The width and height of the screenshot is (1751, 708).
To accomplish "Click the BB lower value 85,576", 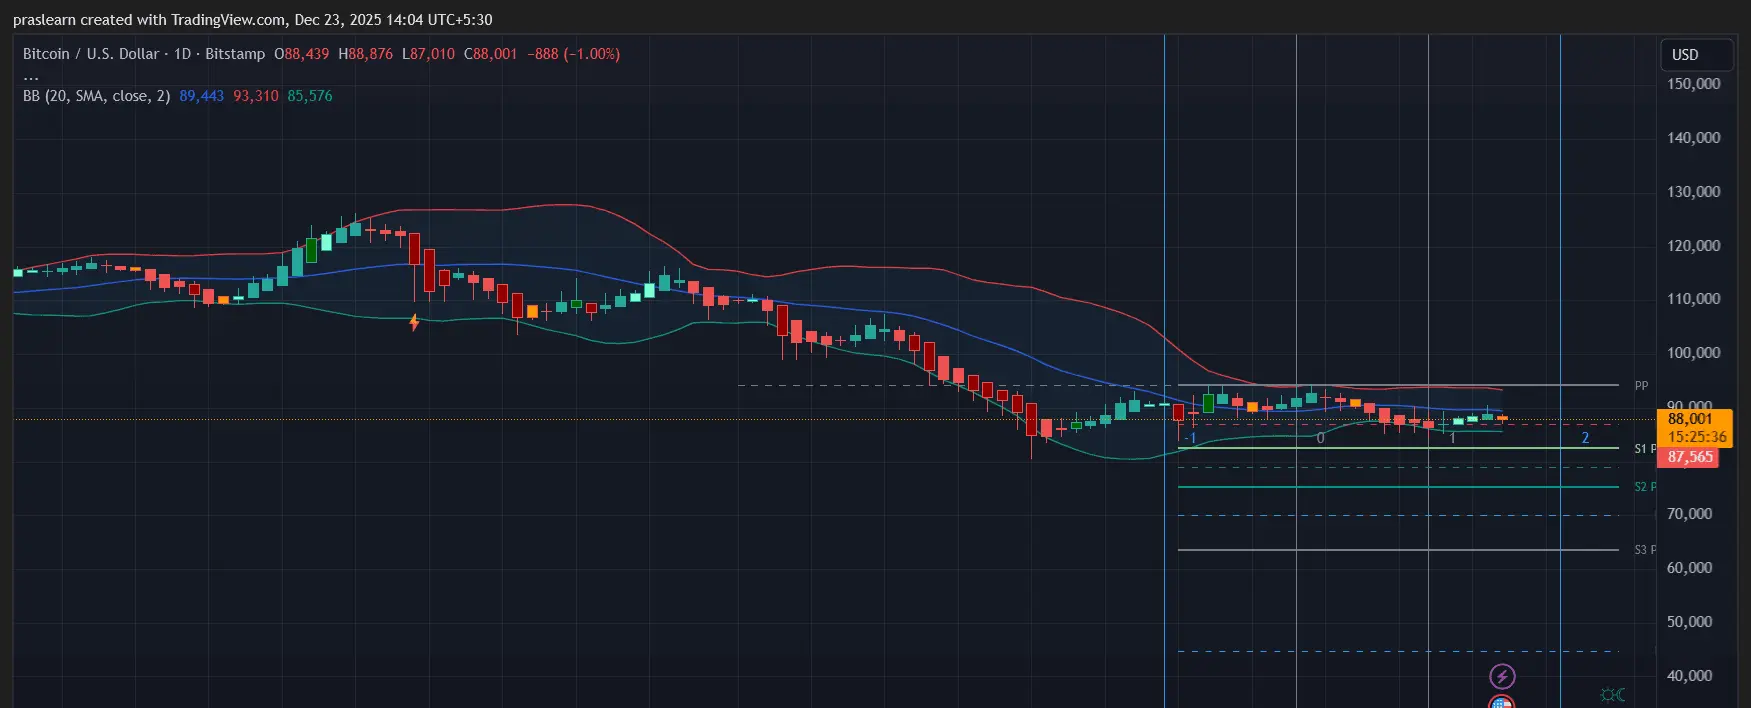I will tap(310, 96).
